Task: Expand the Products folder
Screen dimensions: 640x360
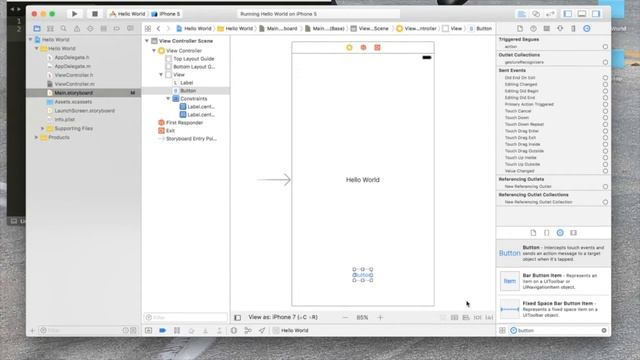Action: point(37,138)
